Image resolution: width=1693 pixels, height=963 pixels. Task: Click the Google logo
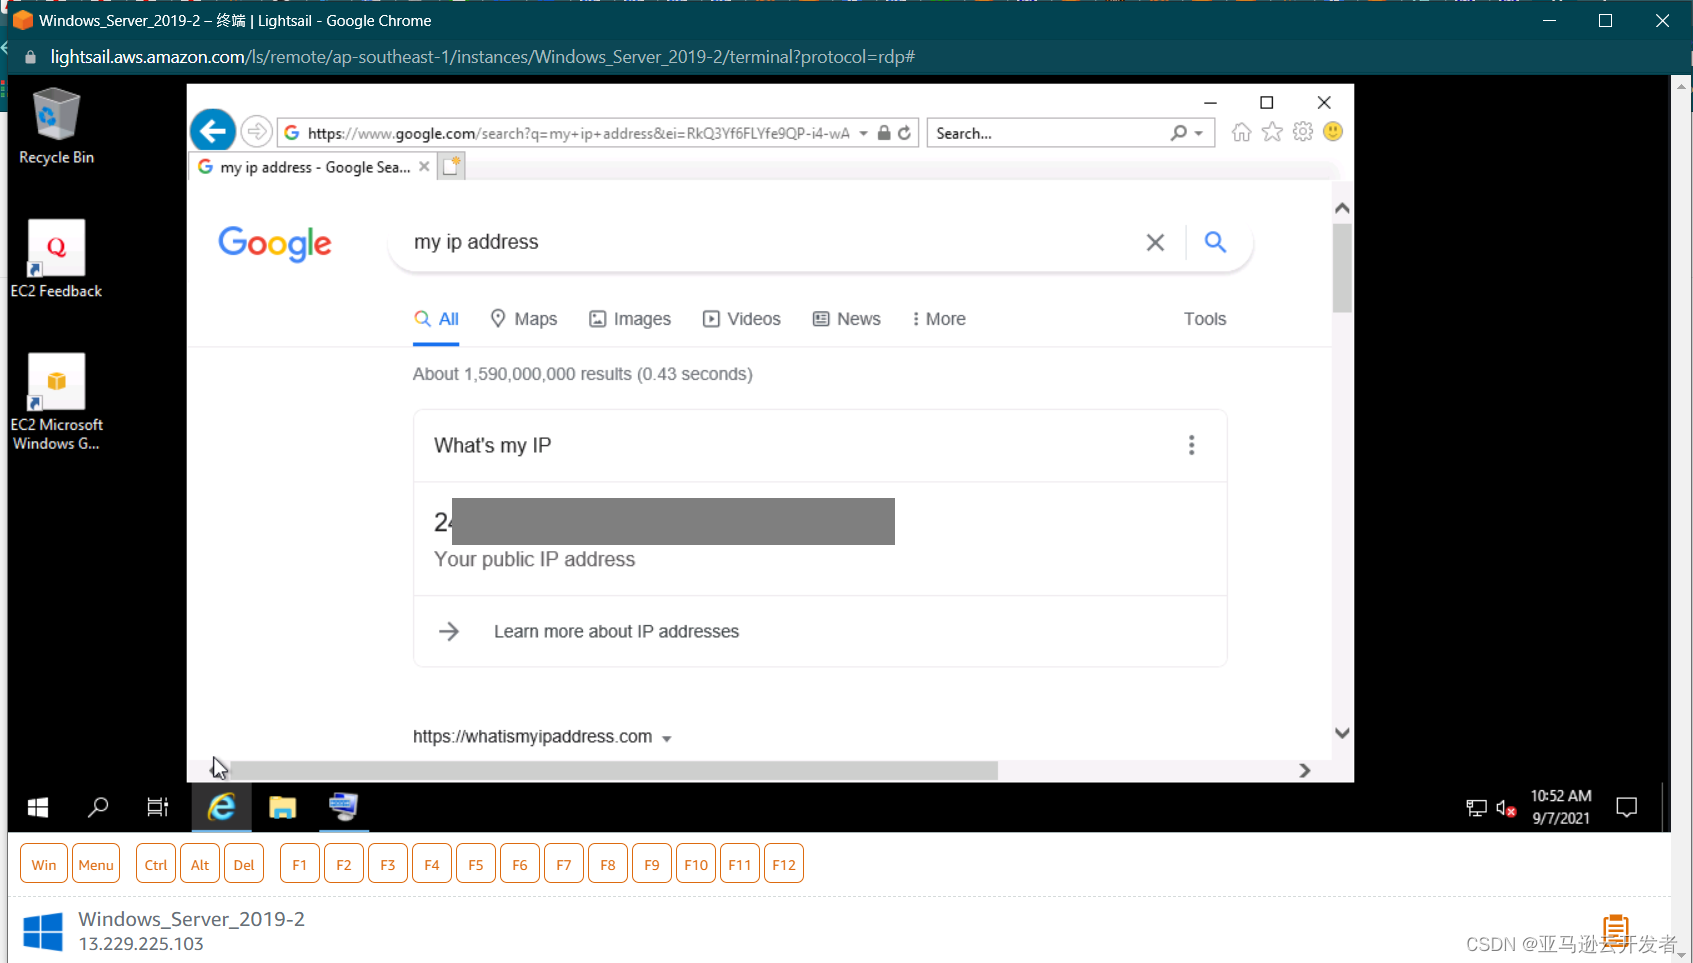click(275, 243)
